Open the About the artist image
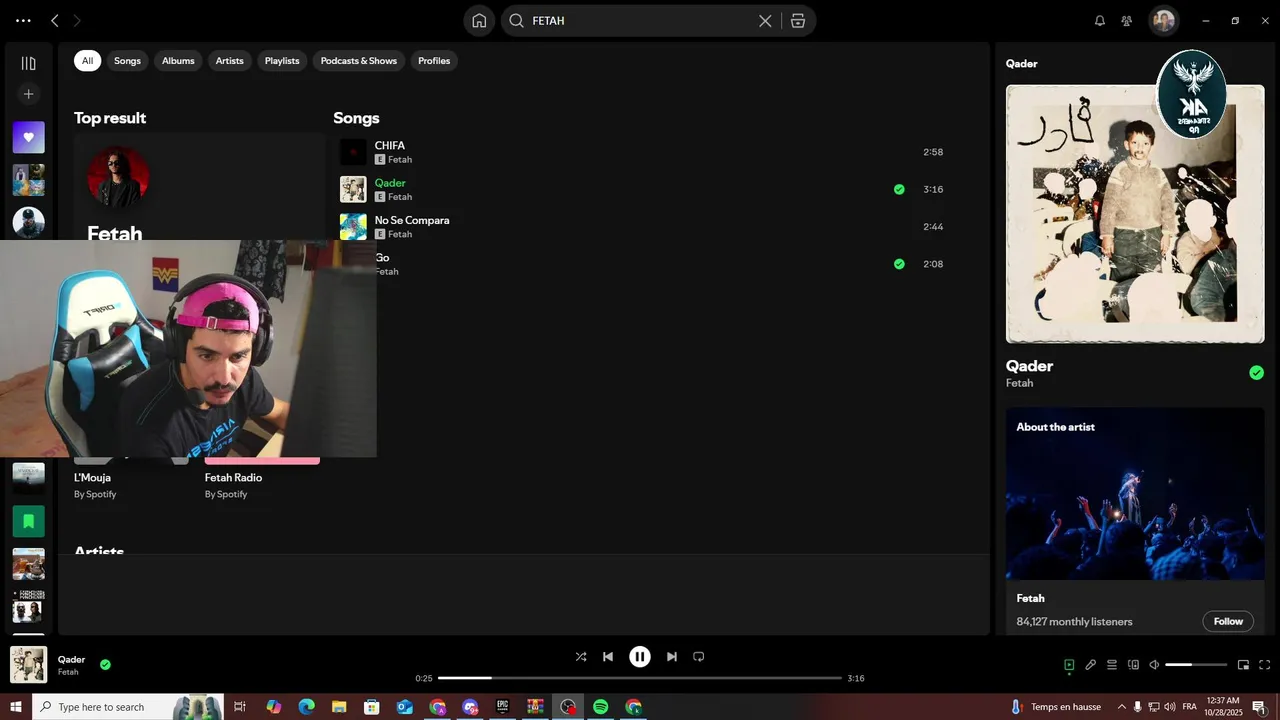Viewport: 1280px width, 720px height. pyautogui.click(x=1135, y=494)
